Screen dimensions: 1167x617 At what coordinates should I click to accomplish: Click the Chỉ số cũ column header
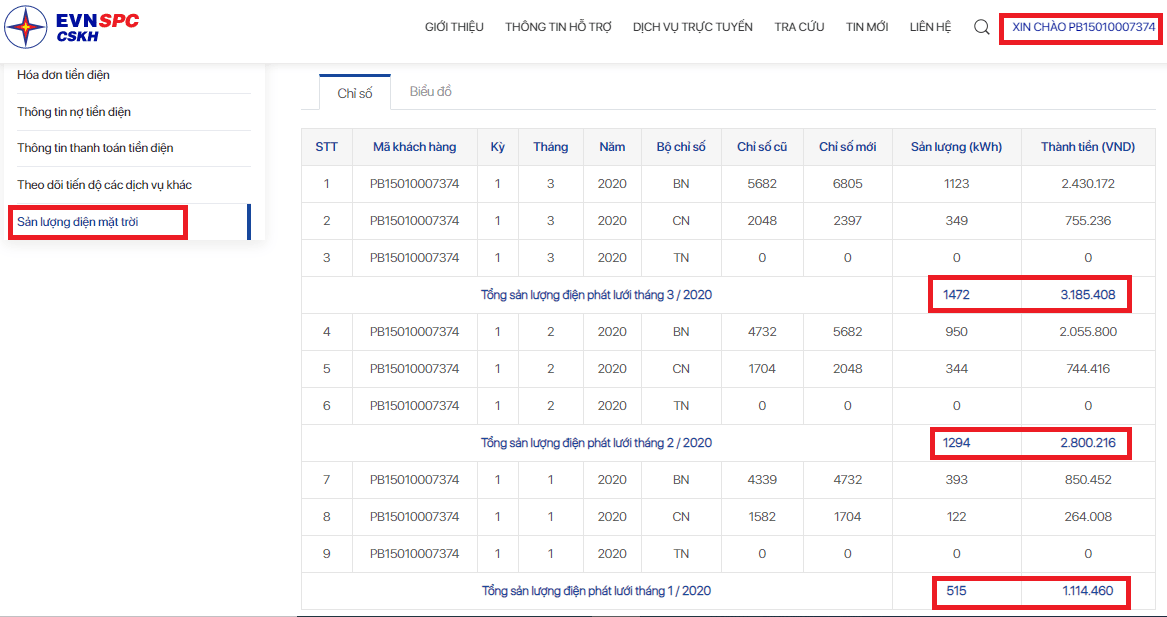click(x=762, y=147)
